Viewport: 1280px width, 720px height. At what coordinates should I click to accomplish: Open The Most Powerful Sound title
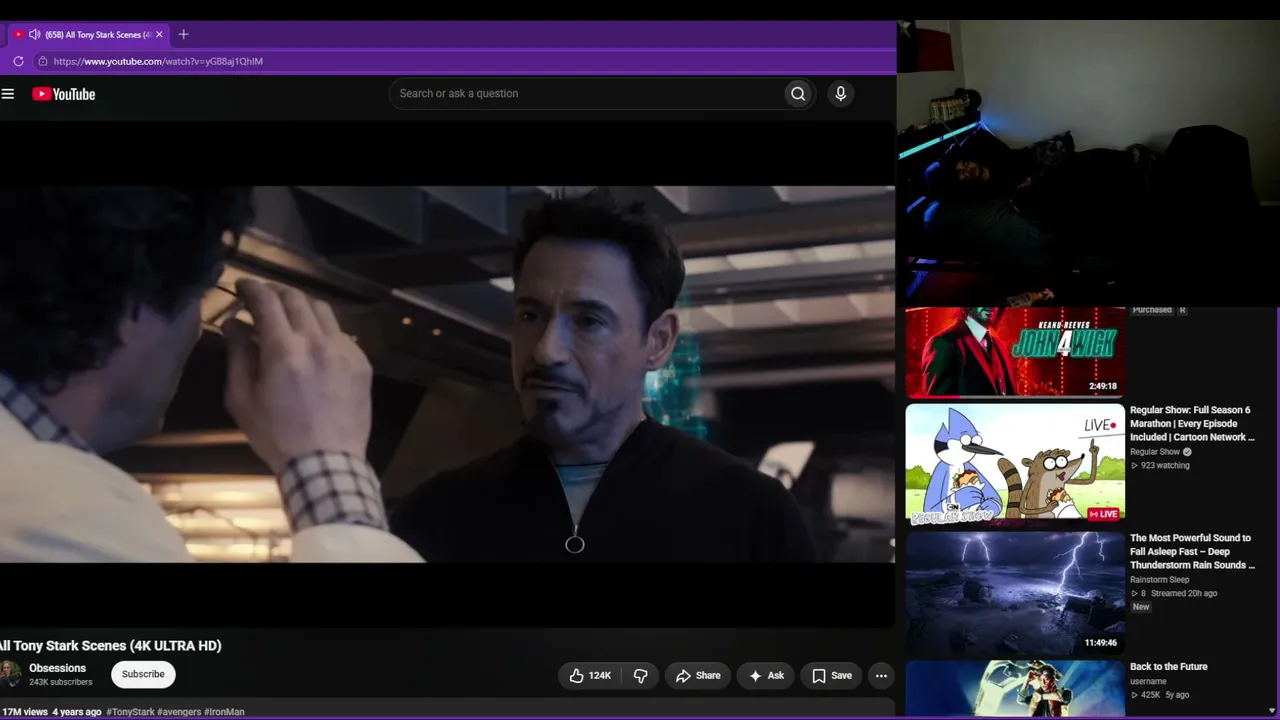1192,552
